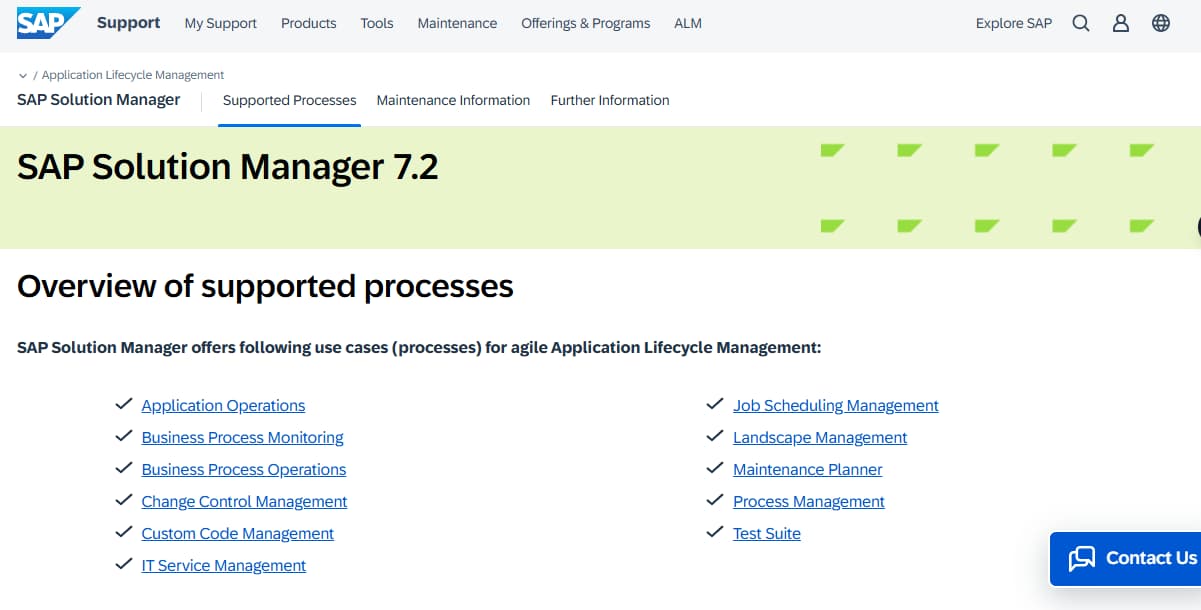
Task: Click the Change Control Management link
Action: click(244, 501)
